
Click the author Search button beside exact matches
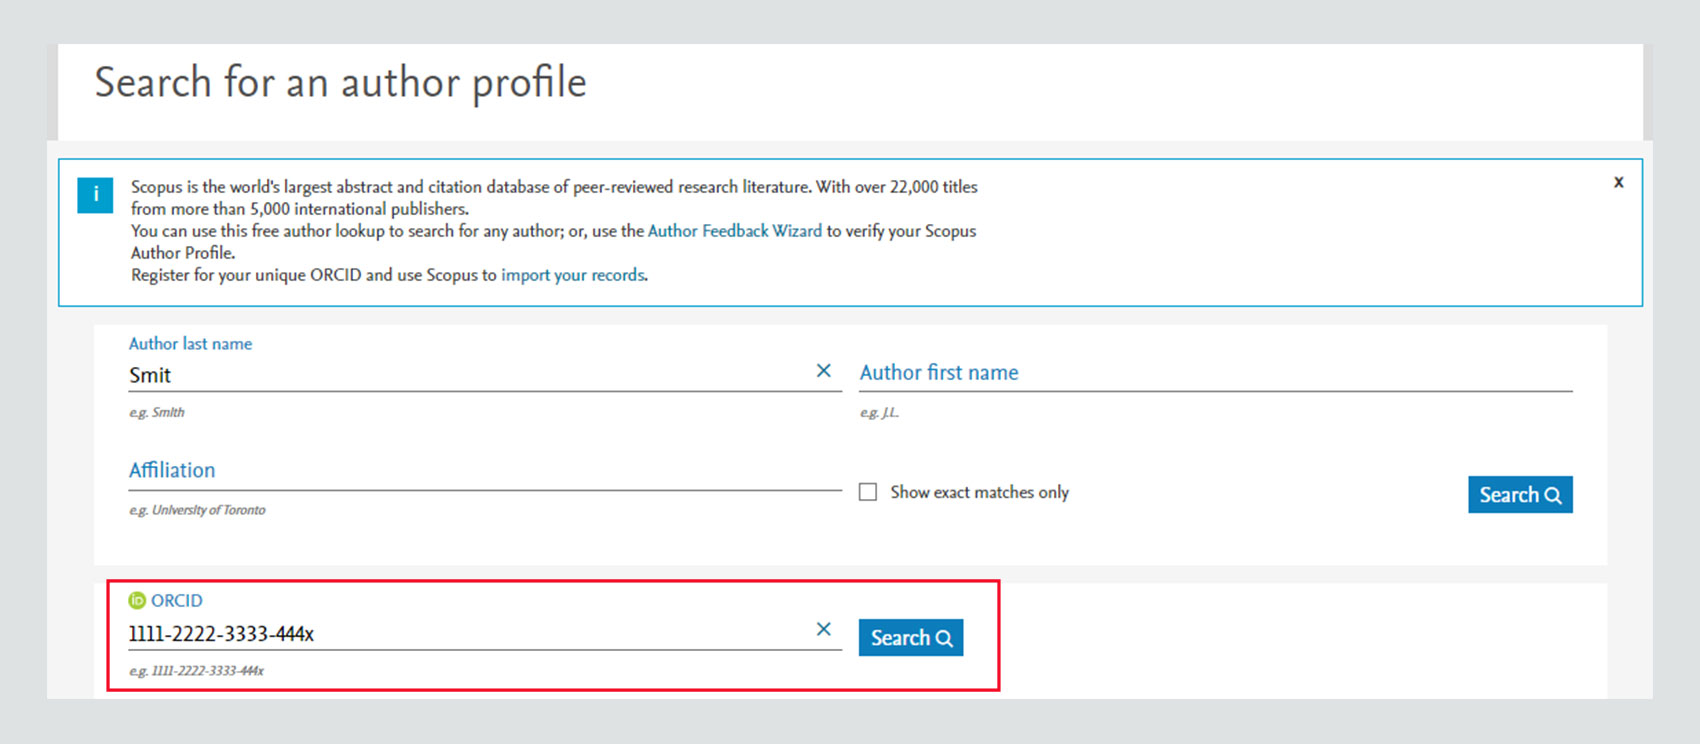tap(1520, 495)
